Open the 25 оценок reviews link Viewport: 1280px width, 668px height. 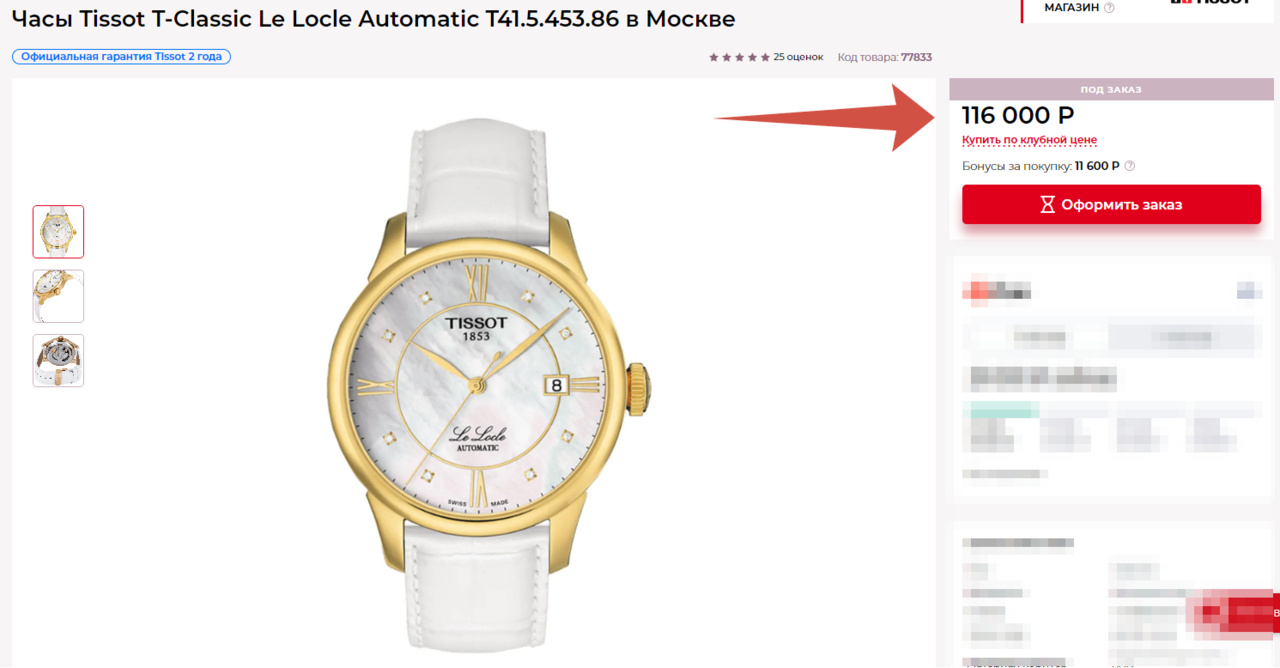798,57
